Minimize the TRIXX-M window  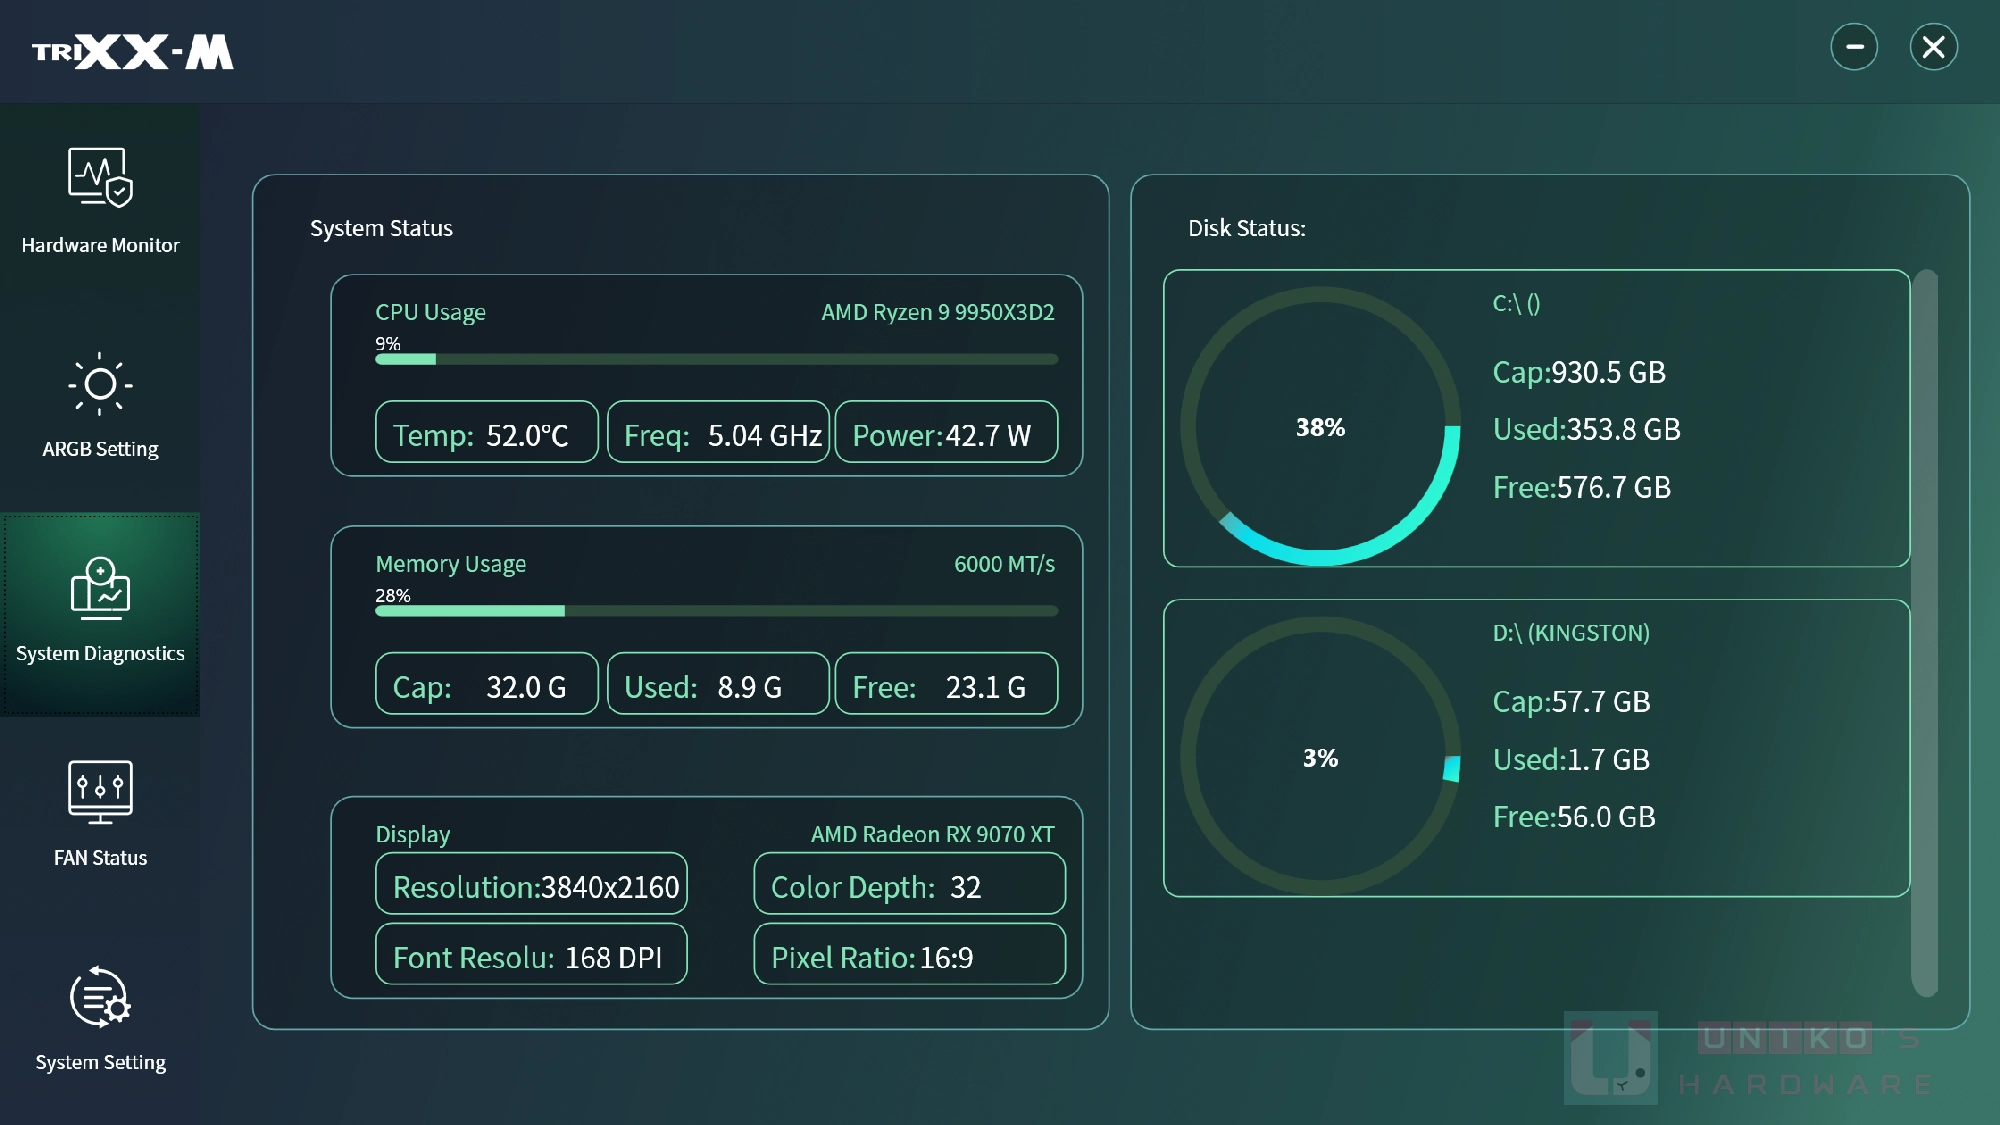tap(1854, 47)
